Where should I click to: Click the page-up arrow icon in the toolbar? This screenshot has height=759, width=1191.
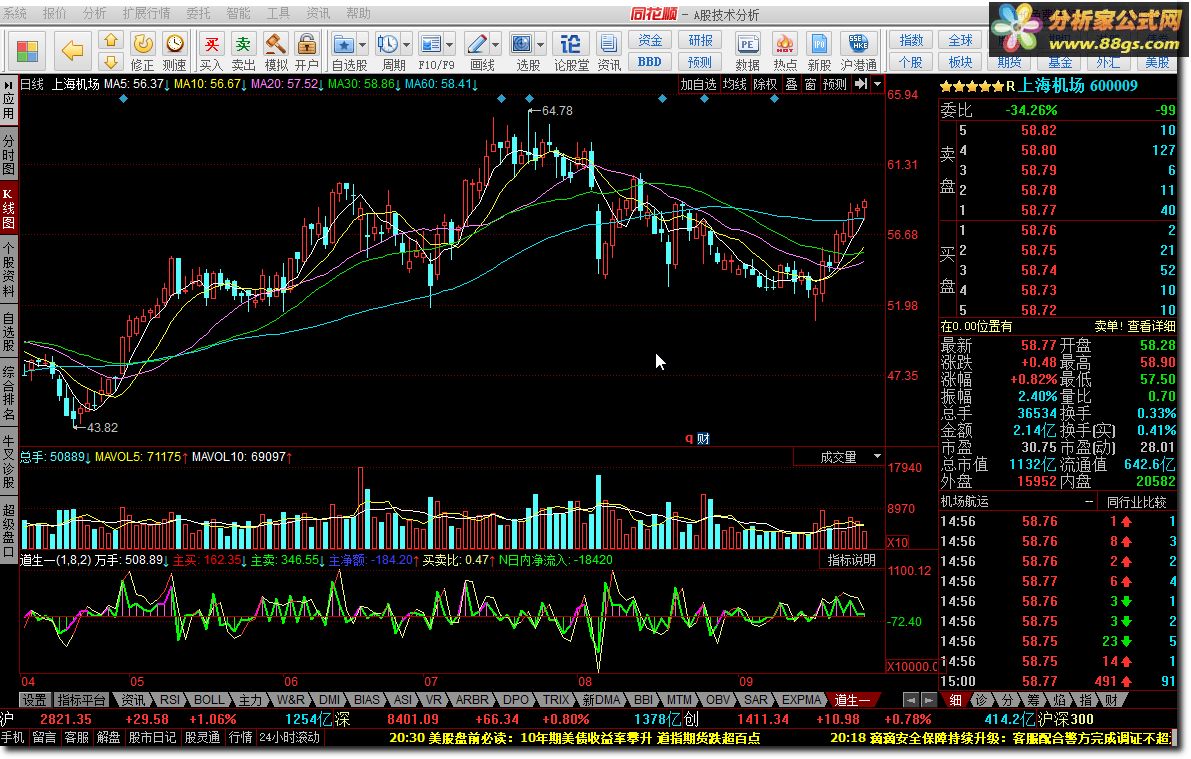(111, 40)
